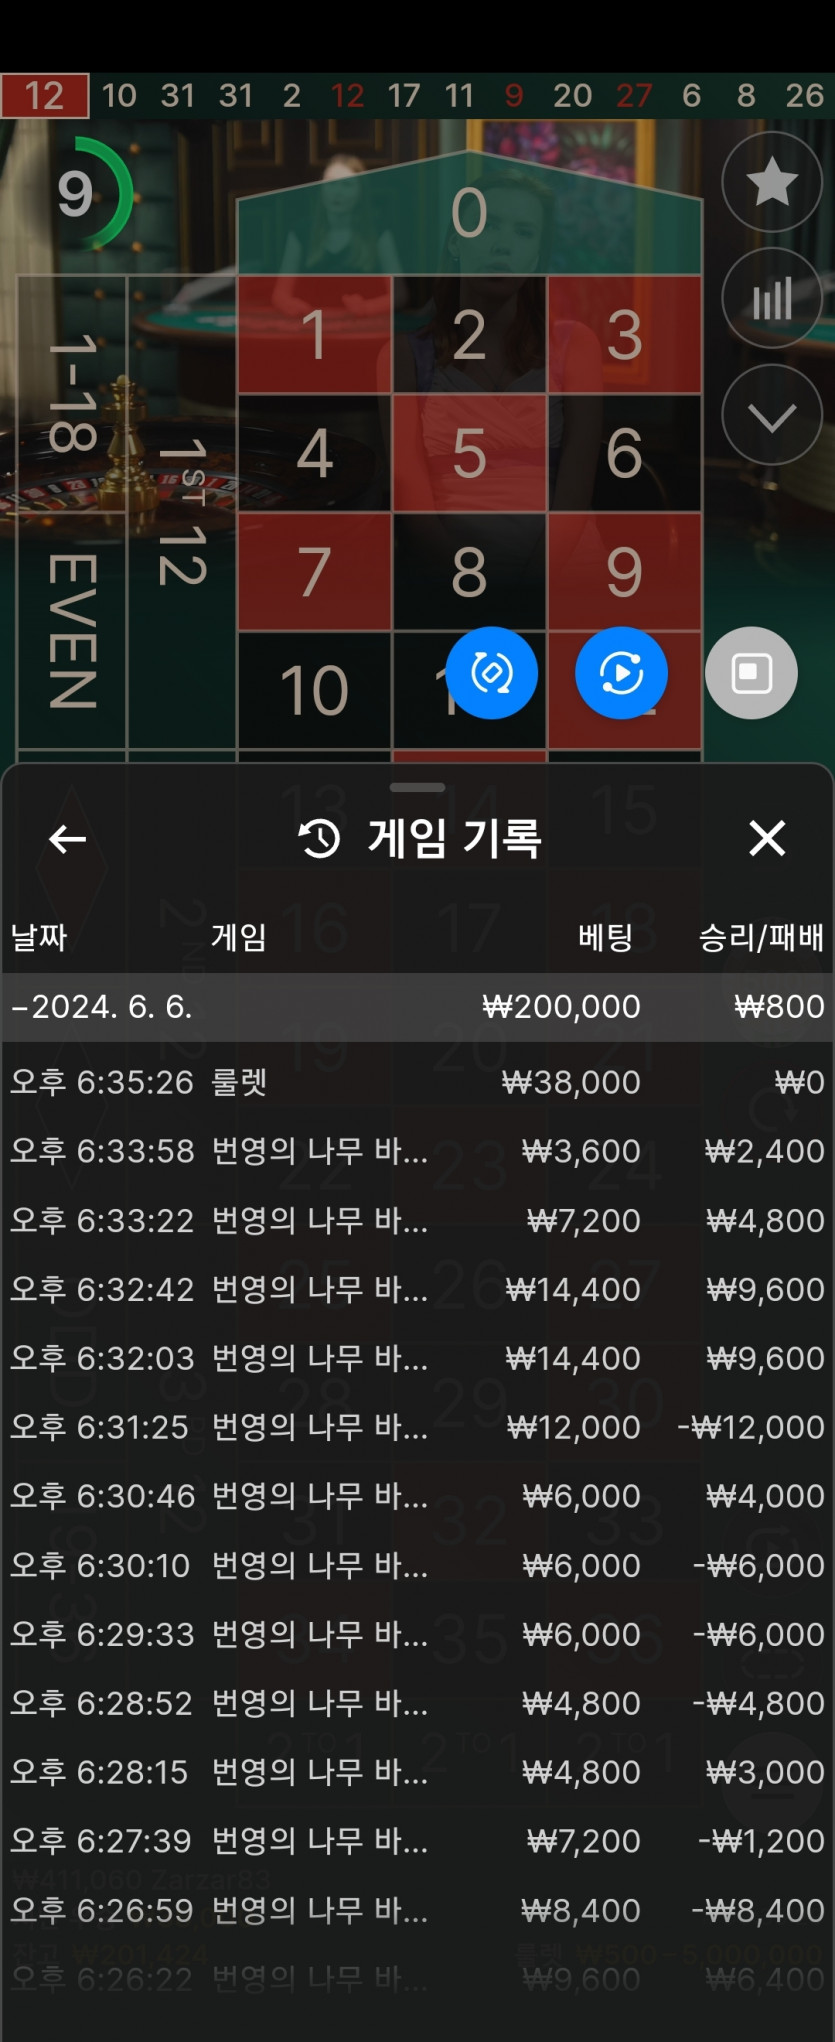Tap the highlighted last result 12
Image resolution: width=835 pixels, height=2042 pixels.
tap(44, 96)
